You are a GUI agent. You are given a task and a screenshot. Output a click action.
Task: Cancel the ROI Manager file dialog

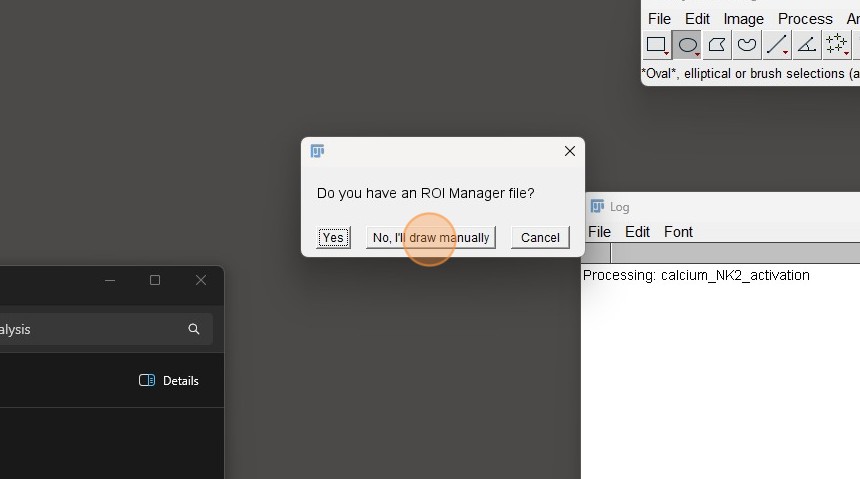pyautogui.click(x=540, y=237)
